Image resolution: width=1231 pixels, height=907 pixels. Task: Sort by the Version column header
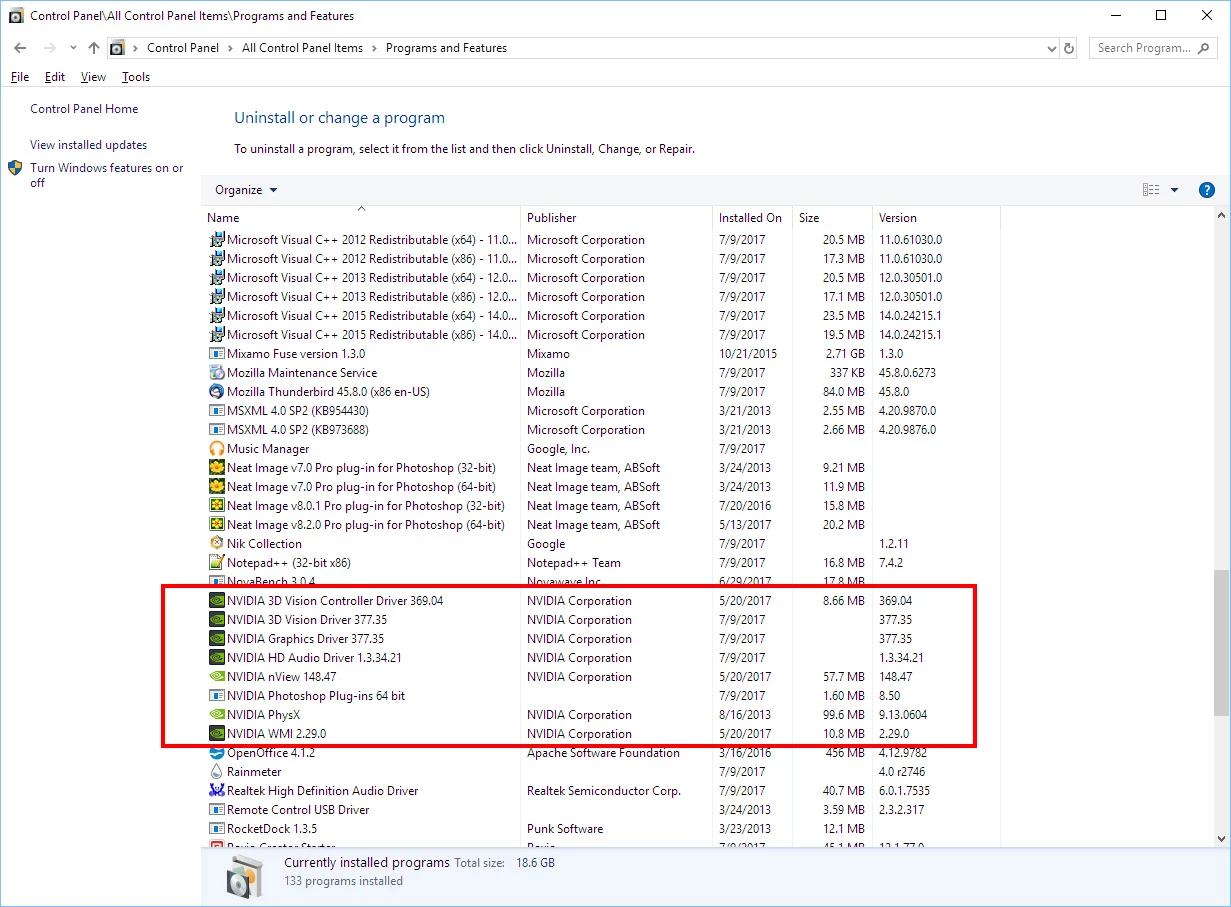[935, 218]
